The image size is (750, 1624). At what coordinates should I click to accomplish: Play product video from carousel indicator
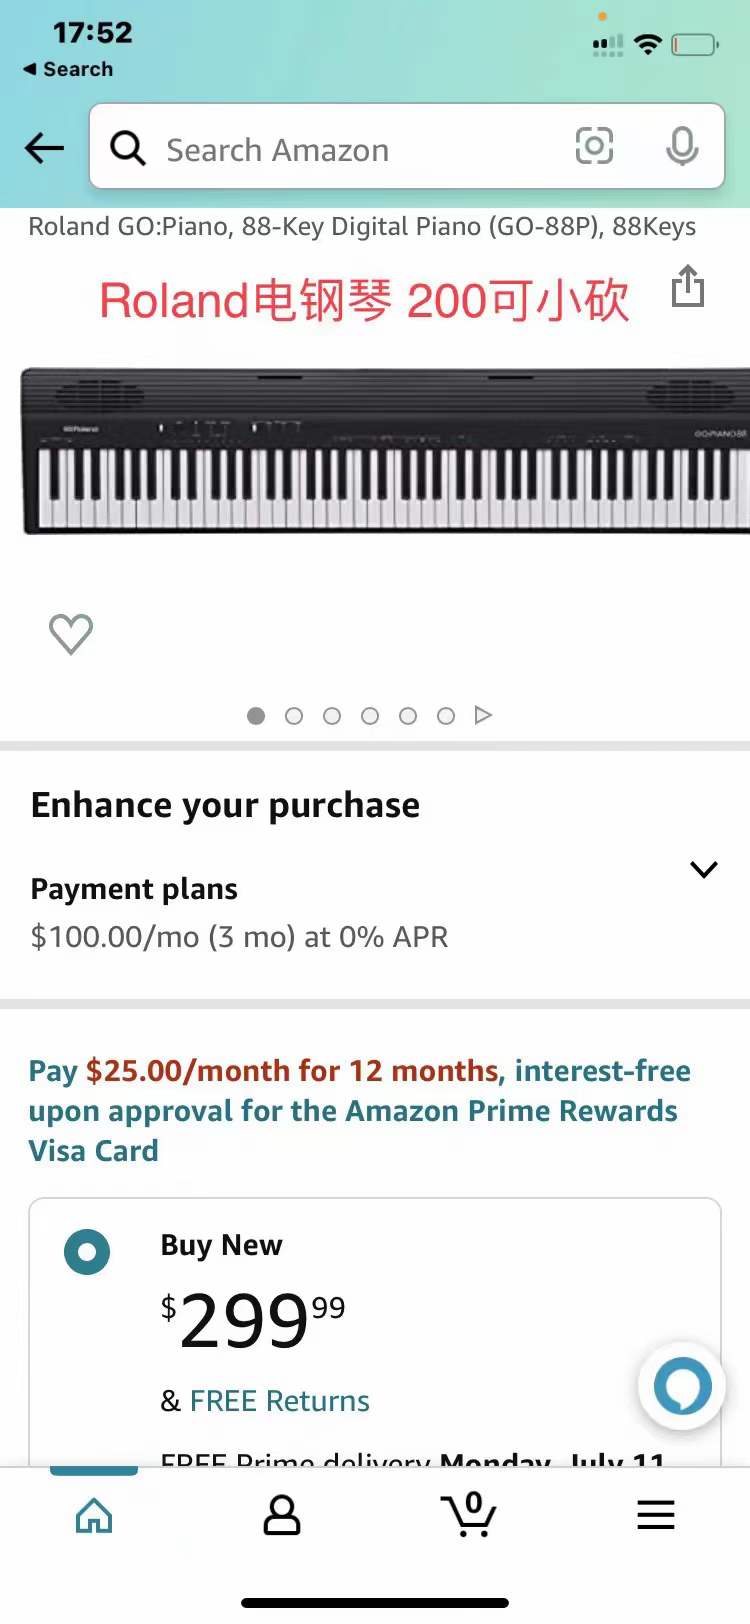[484, 715]
